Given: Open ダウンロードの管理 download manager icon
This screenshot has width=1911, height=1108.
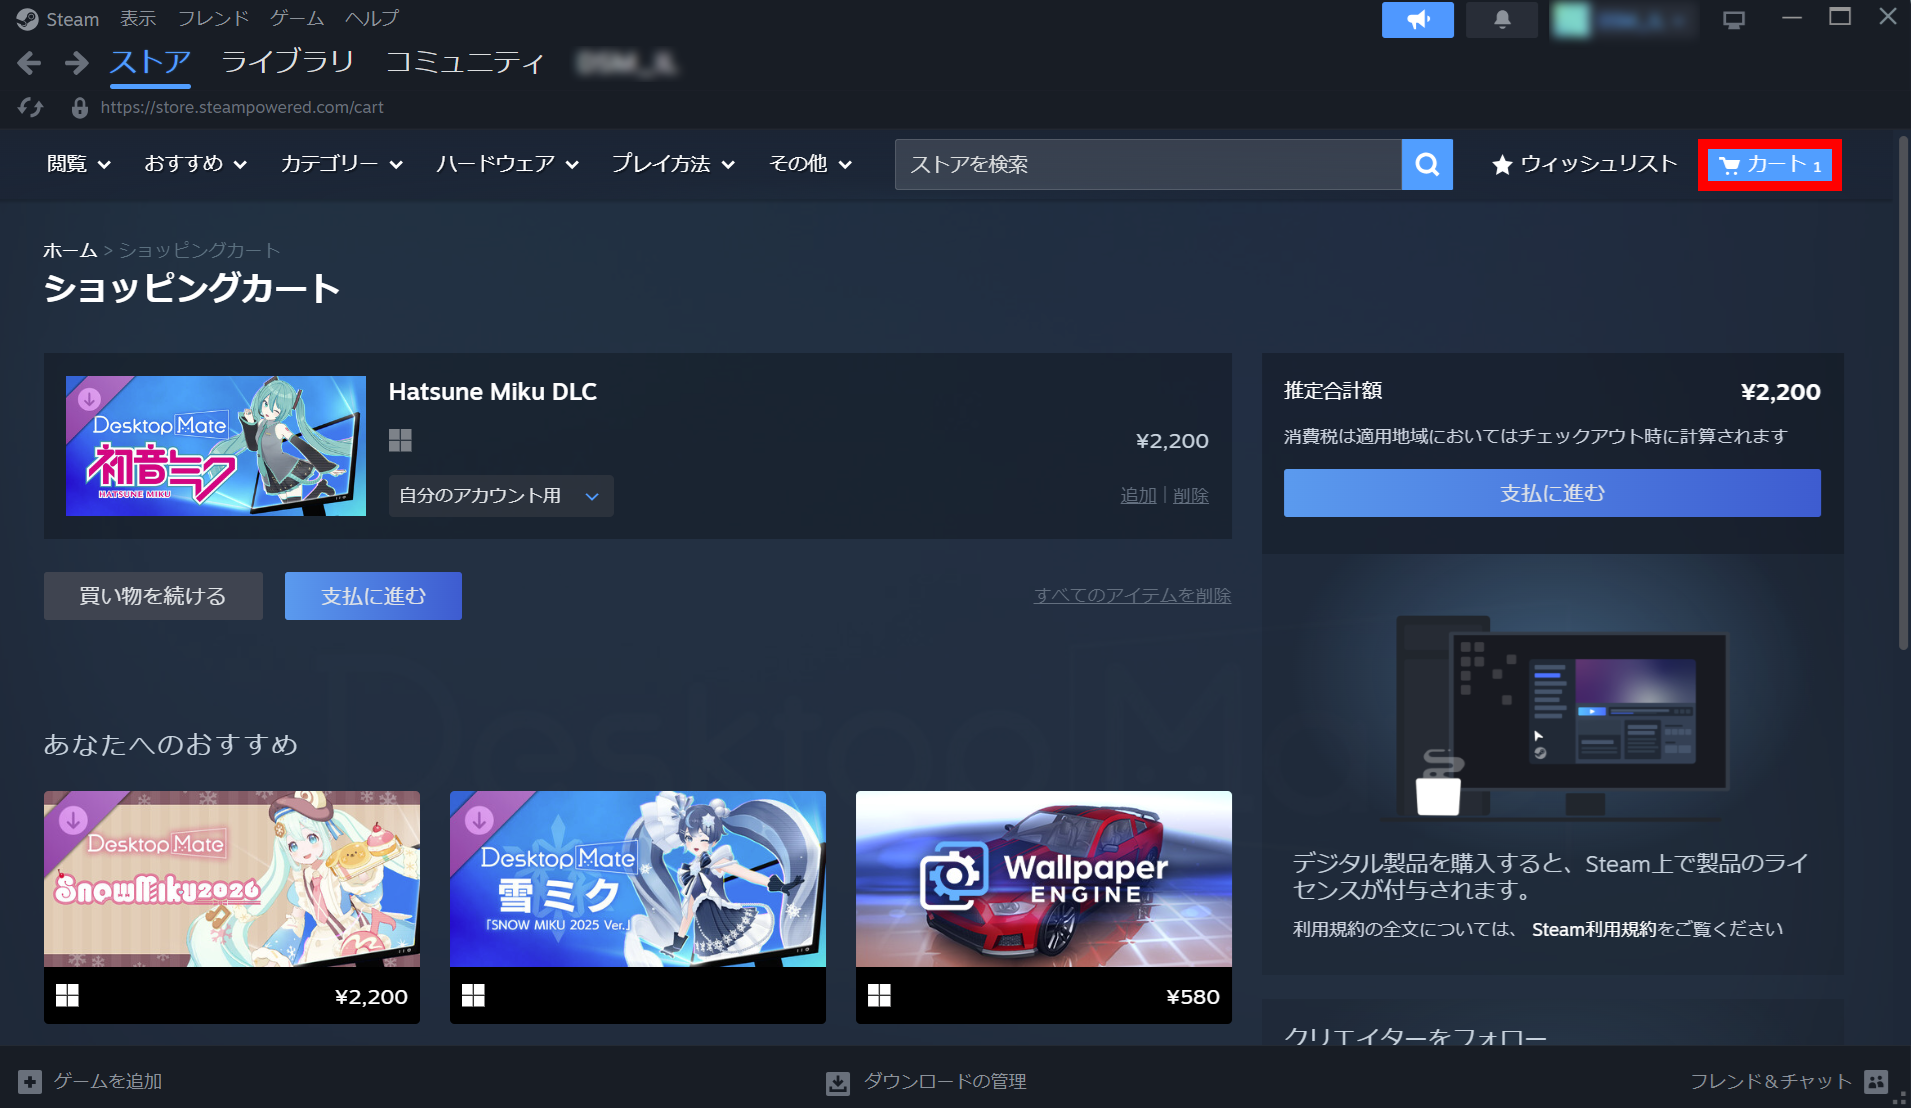Looking at the screenshot, I should (x=836, y=1081).
